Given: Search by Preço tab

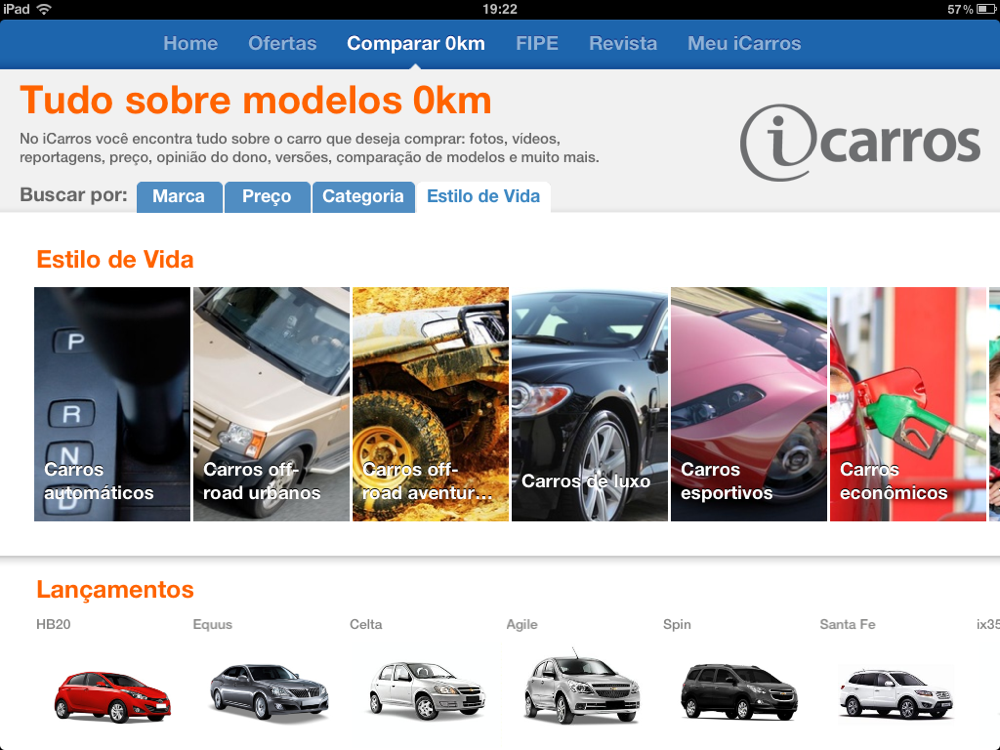Looking at the screenshot, I should tap(267, 196).
